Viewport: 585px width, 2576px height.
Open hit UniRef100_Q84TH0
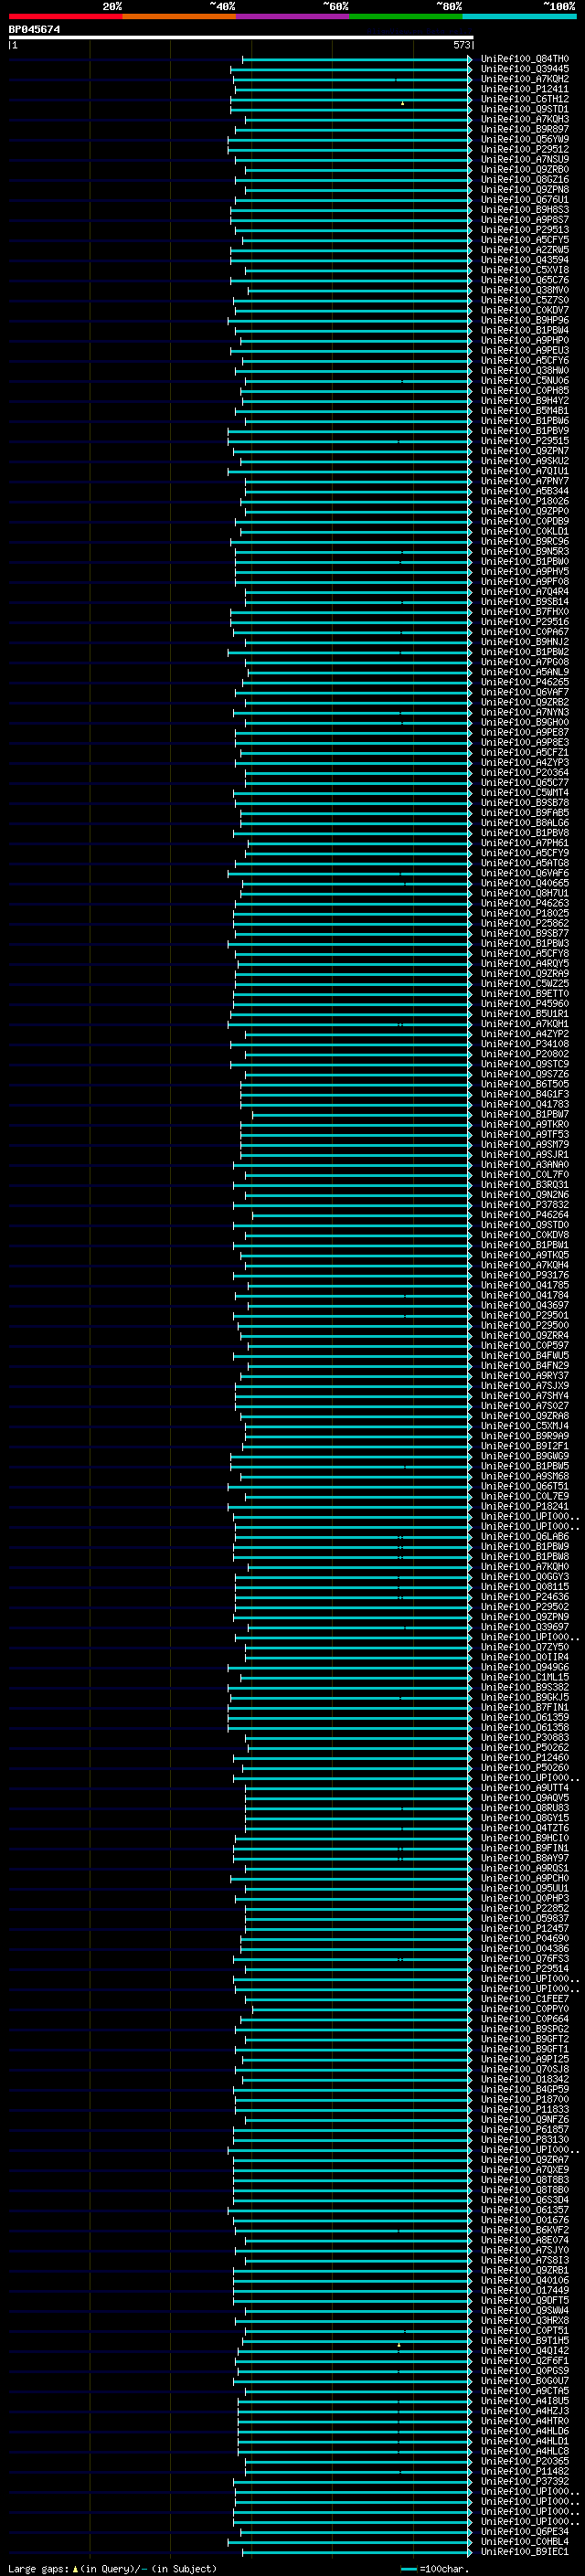pyautogui.click(x=525, y=59)
